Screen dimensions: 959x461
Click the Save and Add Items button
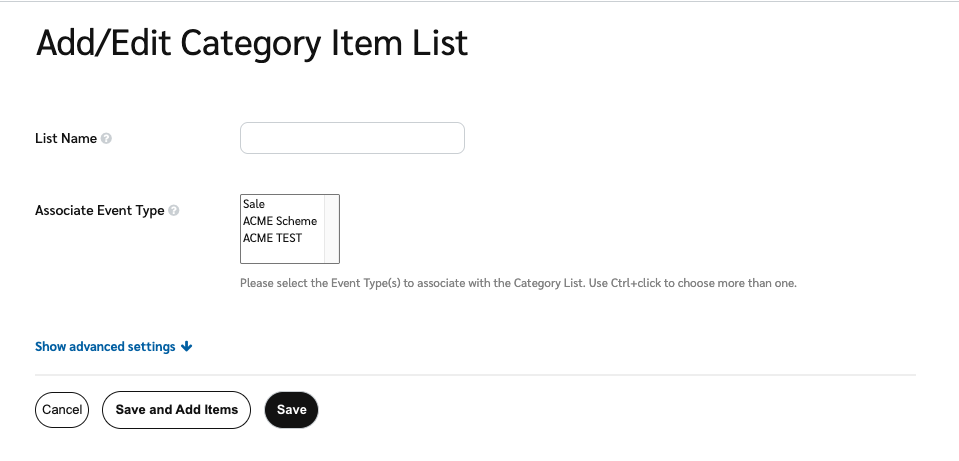click(x=176, y=409)
